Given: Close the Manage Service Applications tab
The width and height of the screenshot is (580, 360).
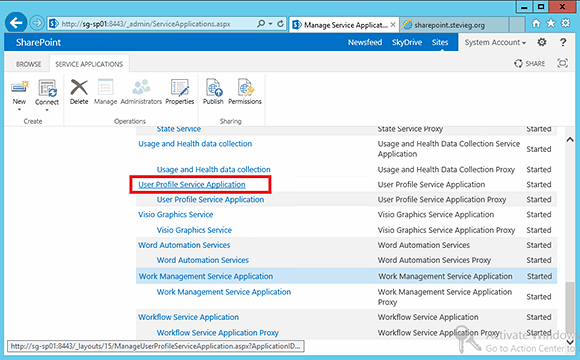Looking at the screenshot, I should 393,25.
